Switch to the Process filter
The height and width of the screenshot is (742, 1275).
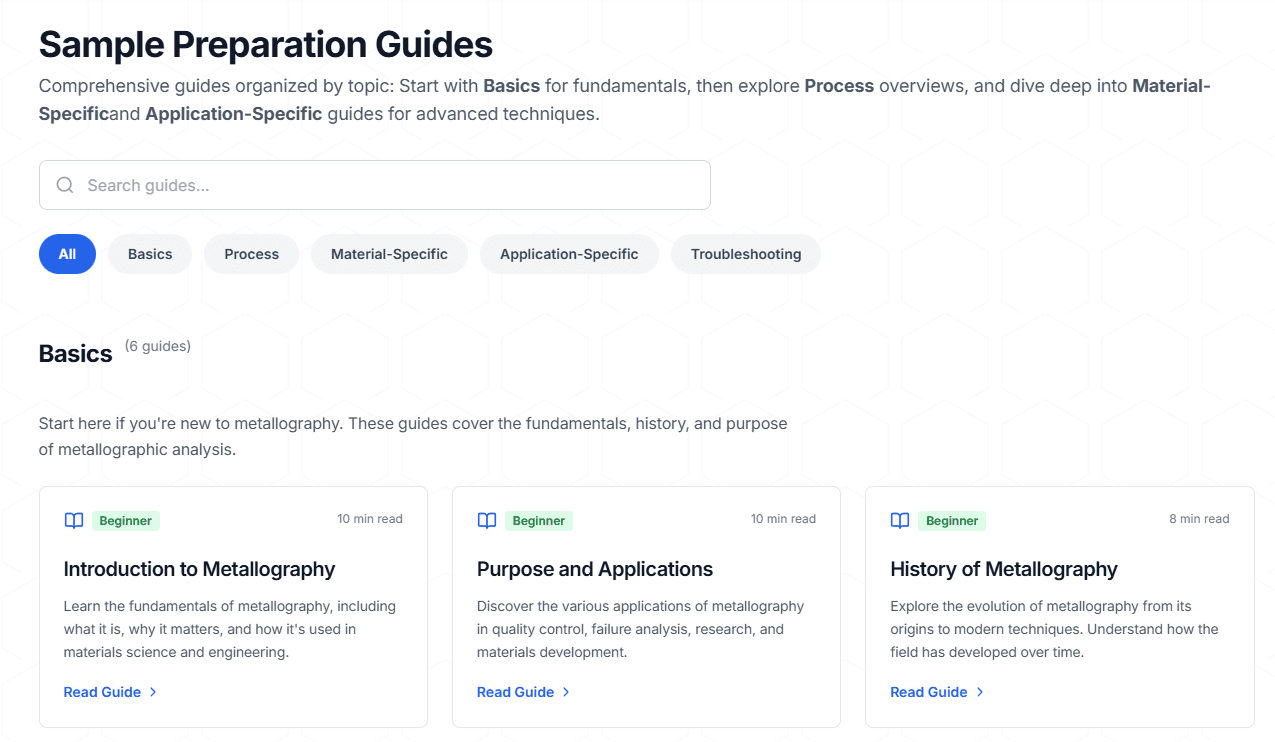click(x=251, y=254)
